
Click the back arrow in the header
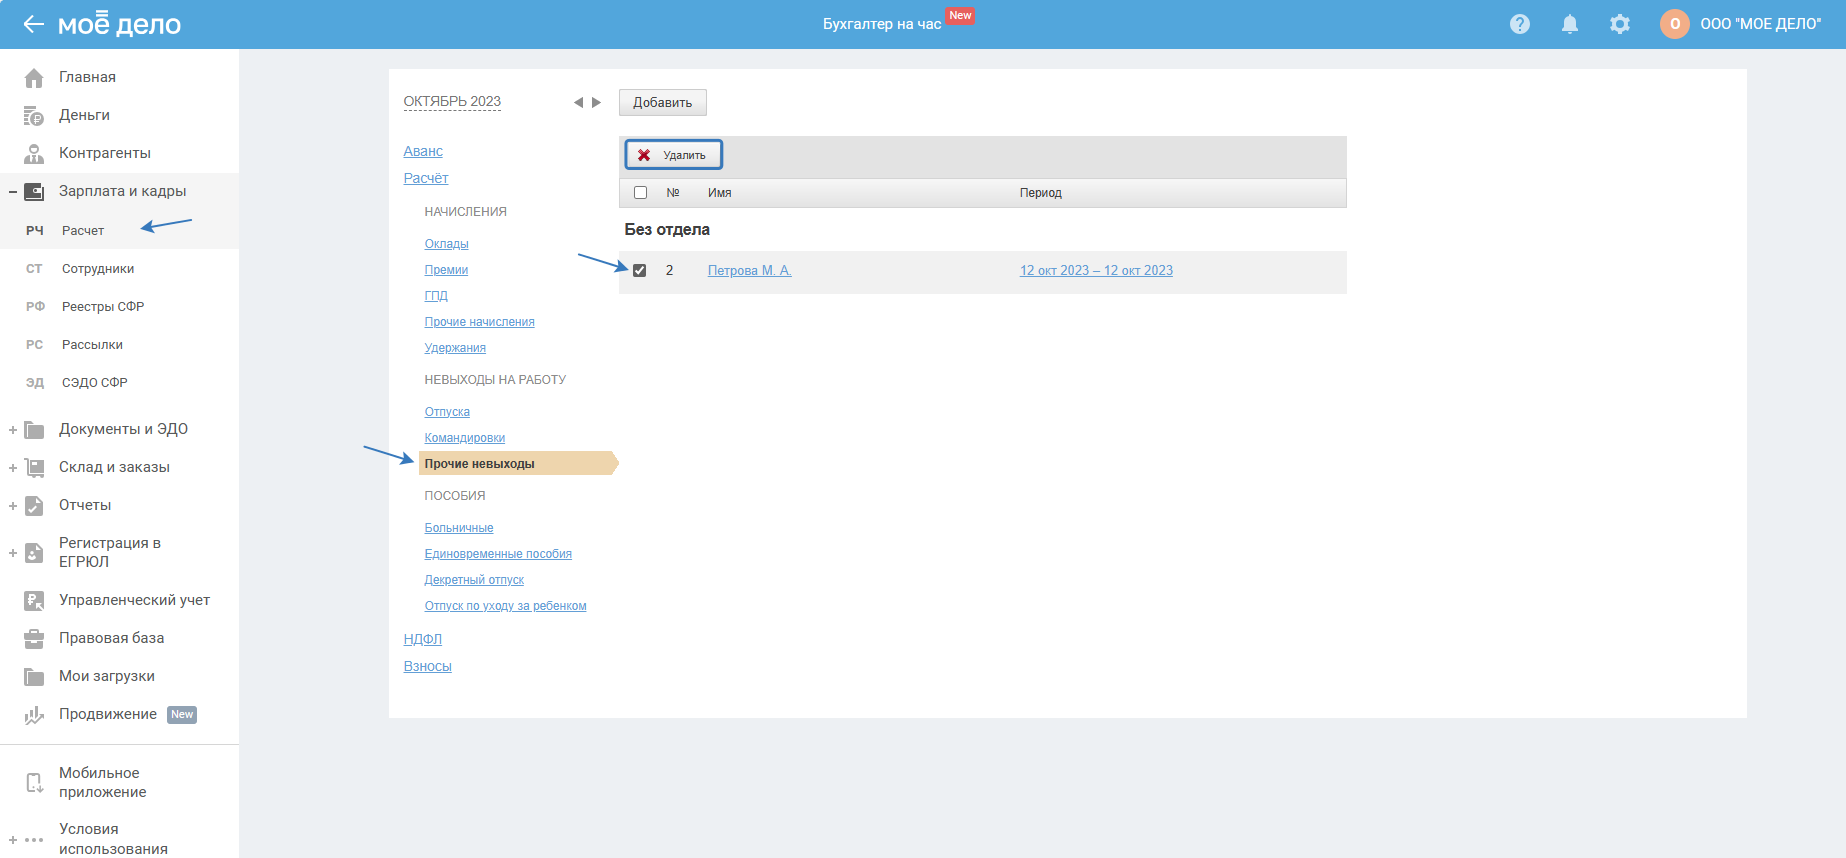click(x=34, y=24)
